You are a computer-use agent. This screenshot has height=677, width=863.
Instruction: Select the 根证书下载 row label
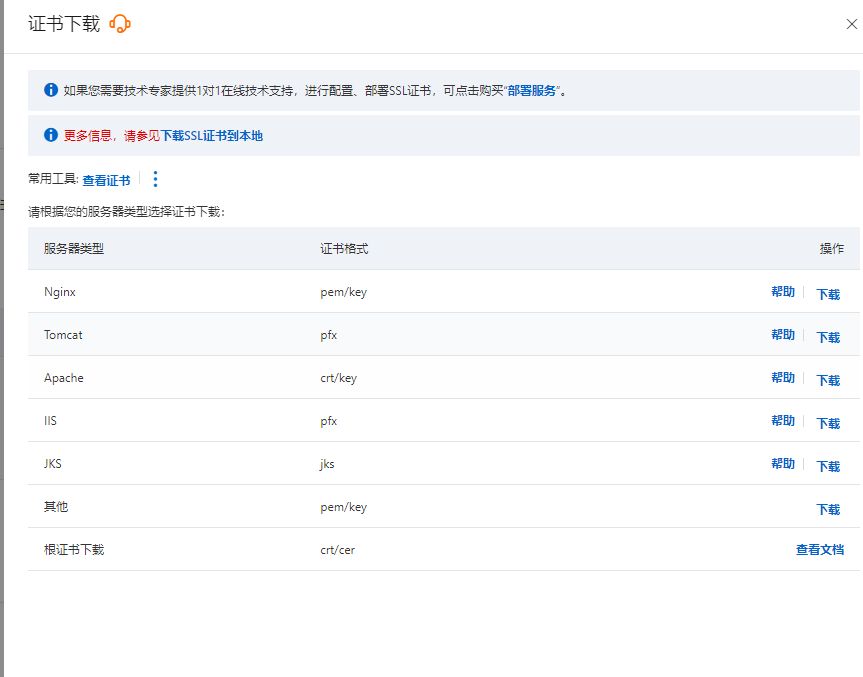tap(74, 549)
